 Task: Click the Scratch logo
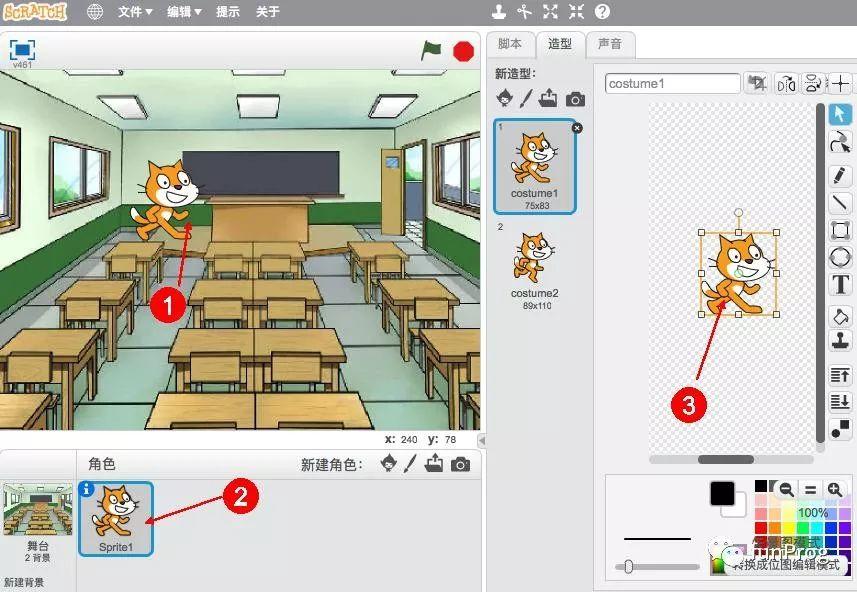pos(35,11)
